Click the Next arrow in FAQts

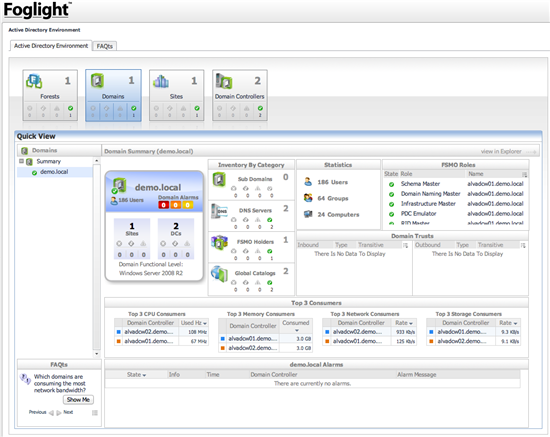59,413
